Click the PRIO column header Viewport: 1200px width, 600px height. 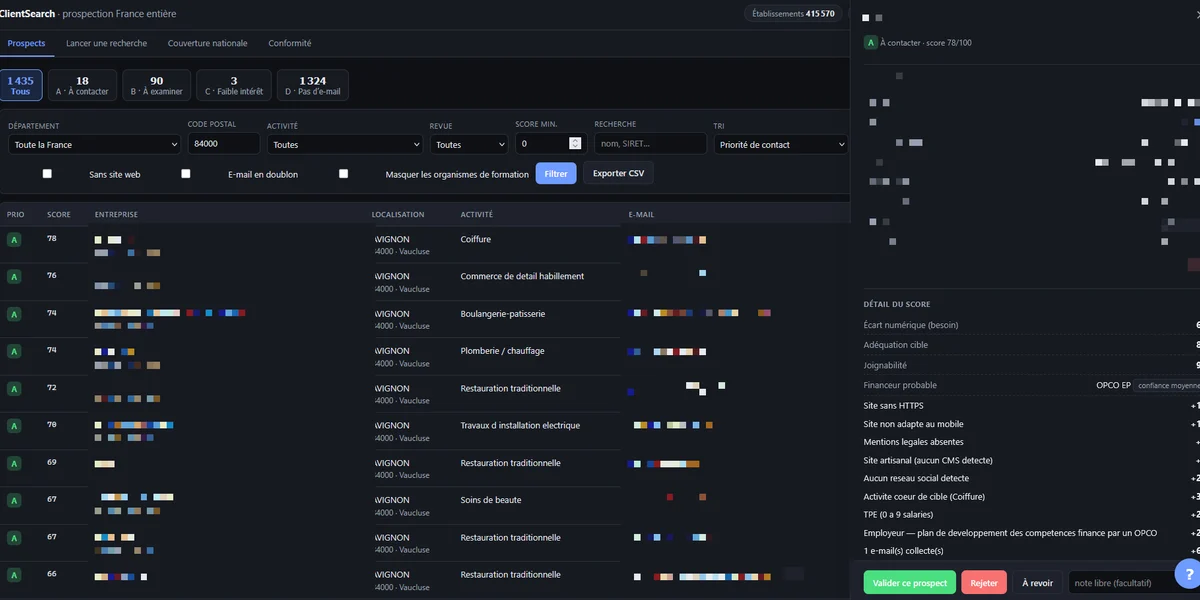(16, 215)
